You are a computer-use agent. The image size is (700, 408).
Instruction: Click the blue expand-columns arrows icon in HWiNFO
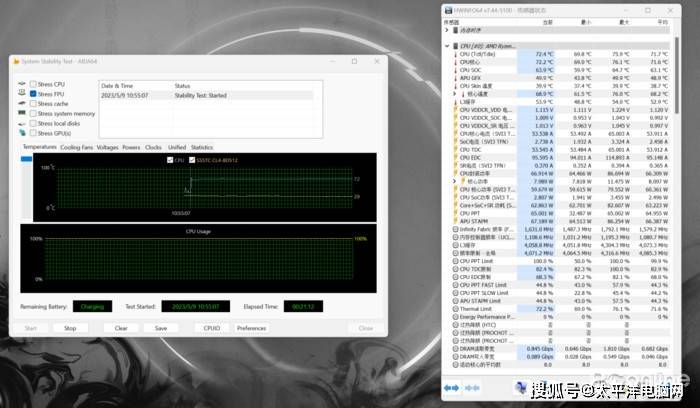pyautogui.click(x=451, y=387)
